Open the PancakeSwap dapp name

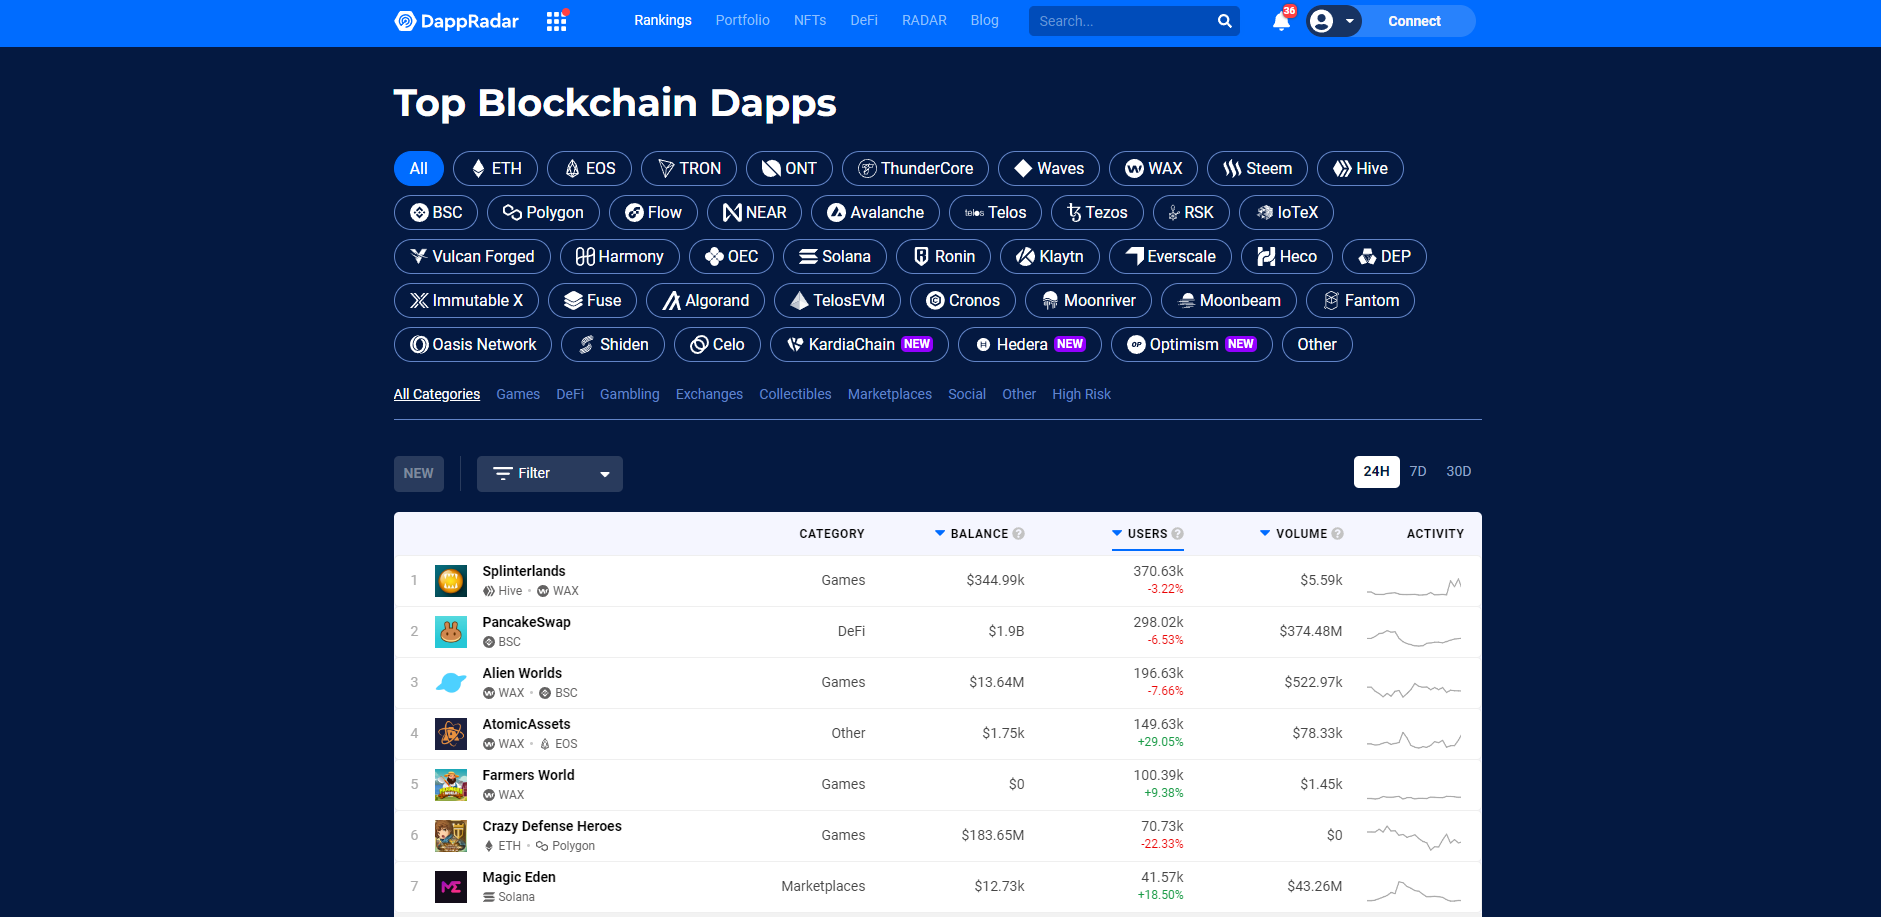[x=526, y=623]
